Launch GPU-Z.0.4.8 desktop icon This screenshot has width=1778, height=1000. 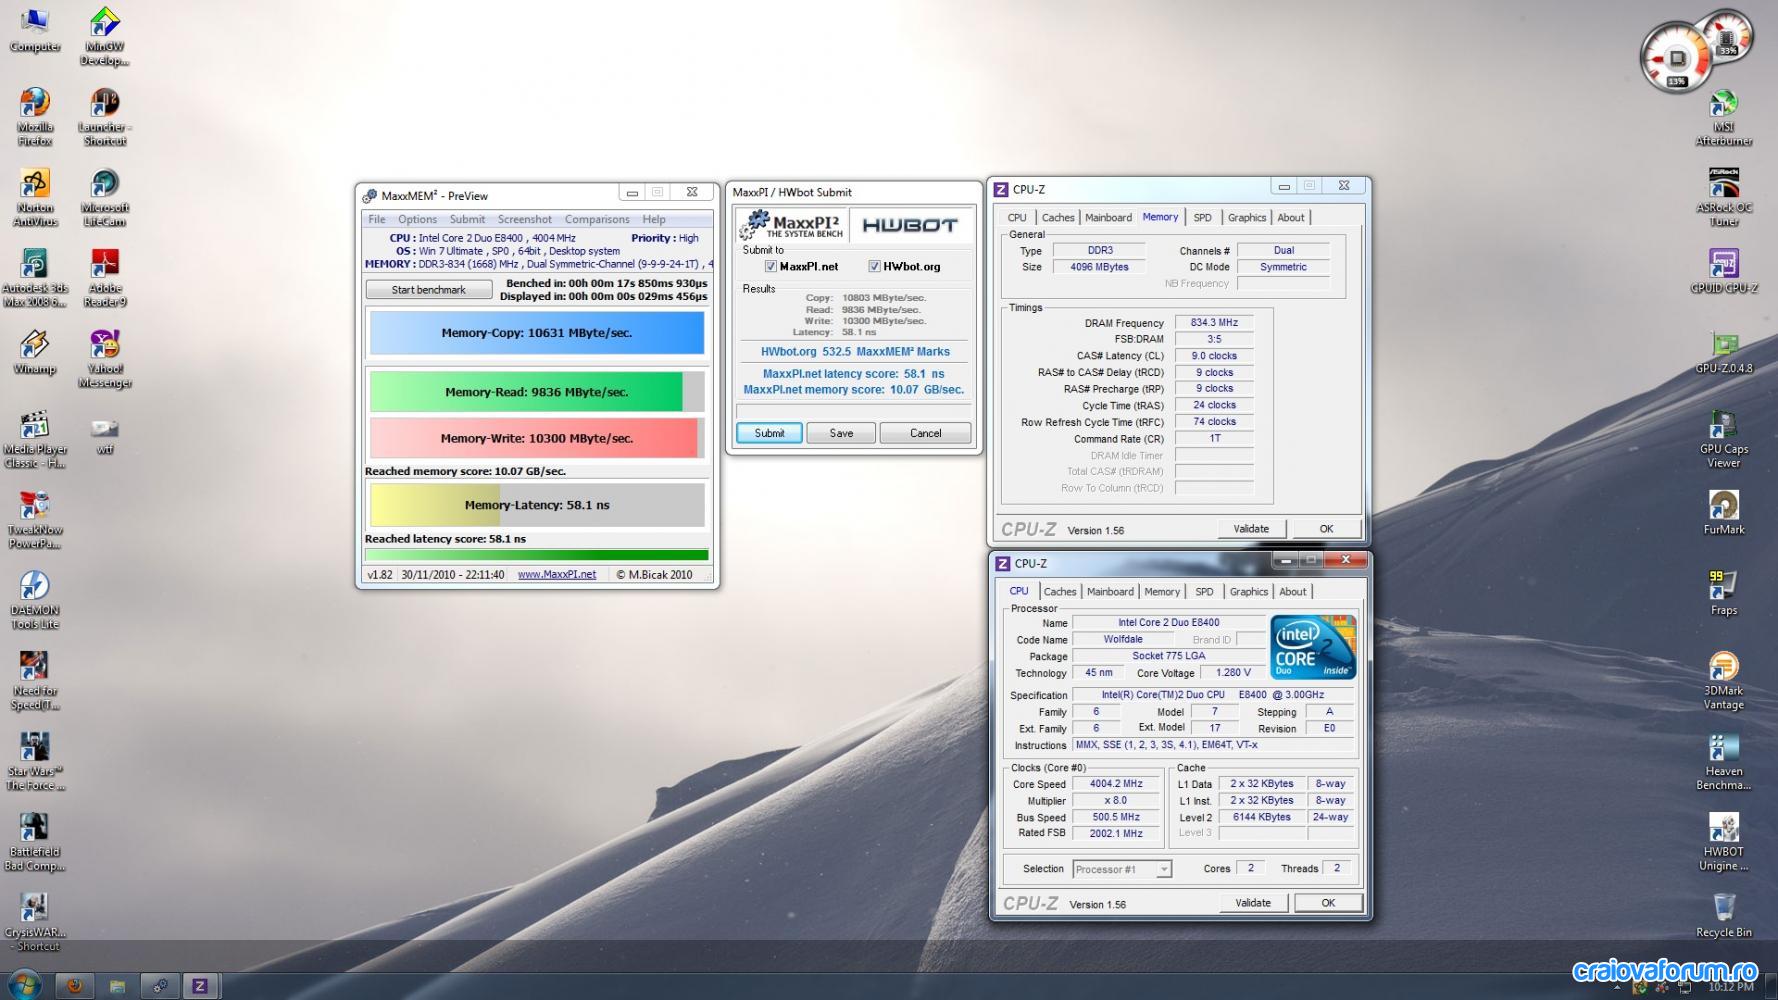1724,352
